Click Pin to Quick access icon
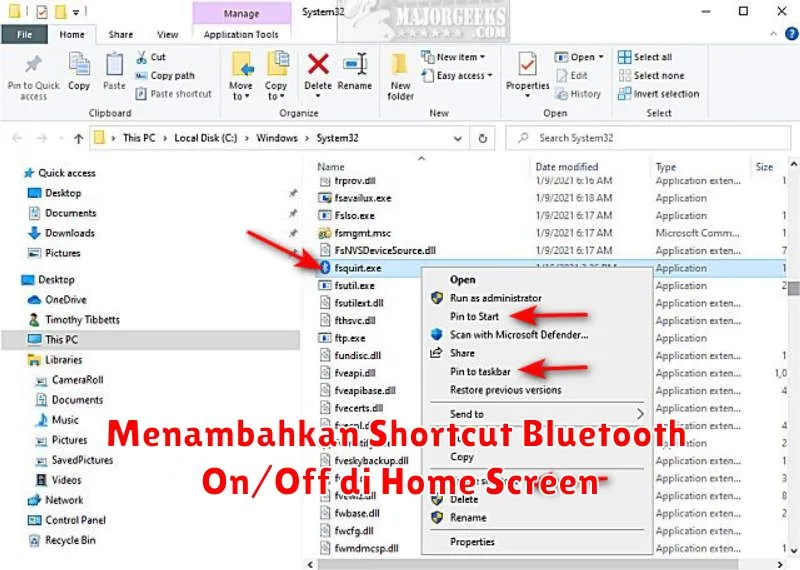 [33, 65]
